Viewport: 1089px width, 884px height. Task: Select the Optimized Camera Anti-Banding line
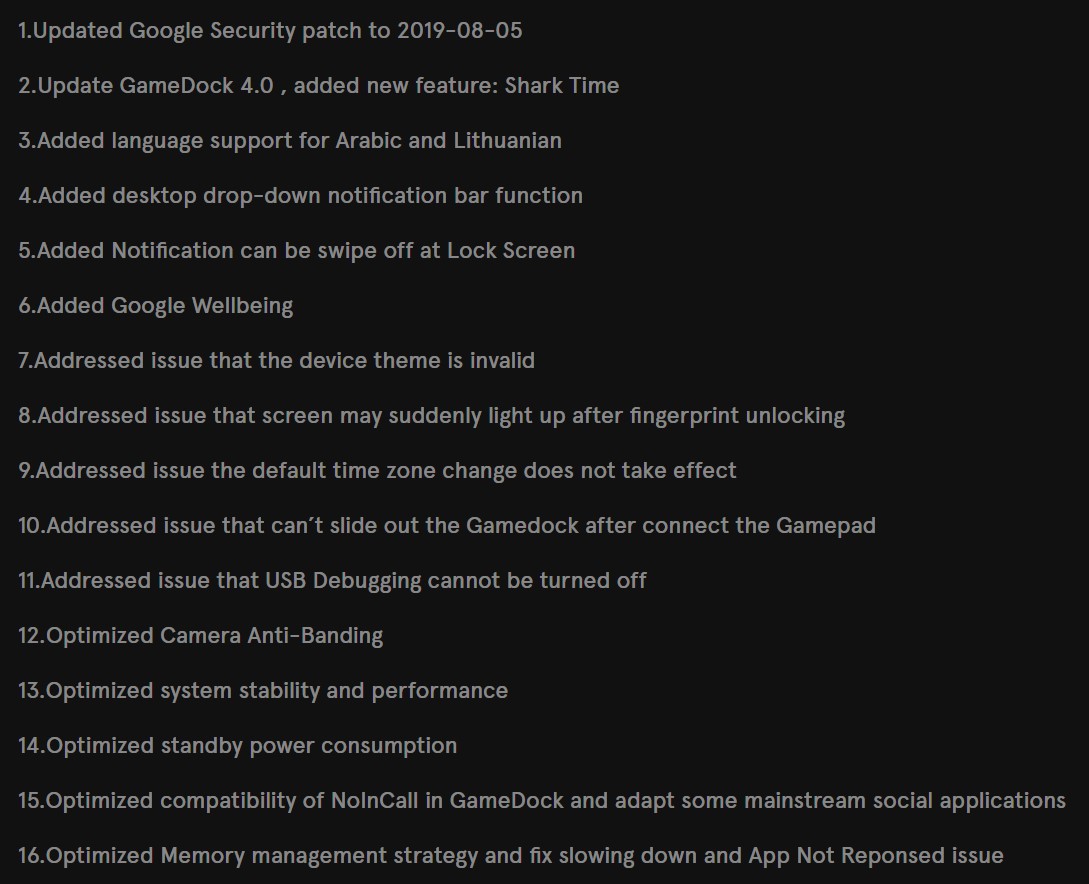[x=201, y=635]
